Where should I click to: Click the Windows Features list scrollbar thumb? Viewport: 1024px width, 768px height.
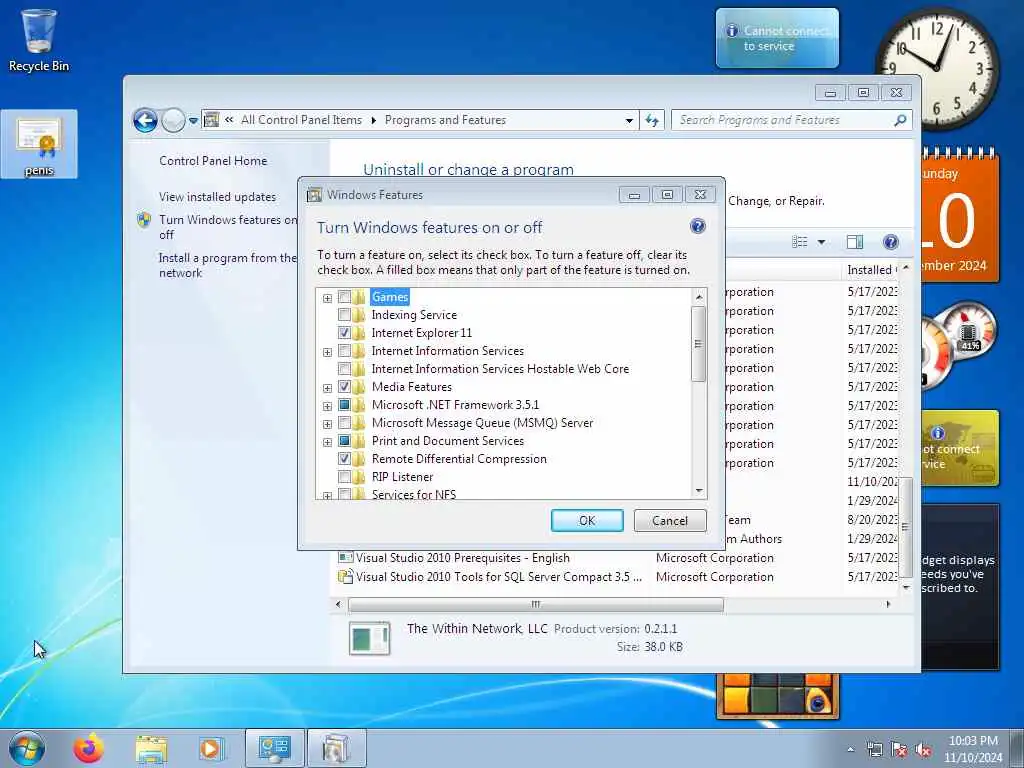coord(698,344)
